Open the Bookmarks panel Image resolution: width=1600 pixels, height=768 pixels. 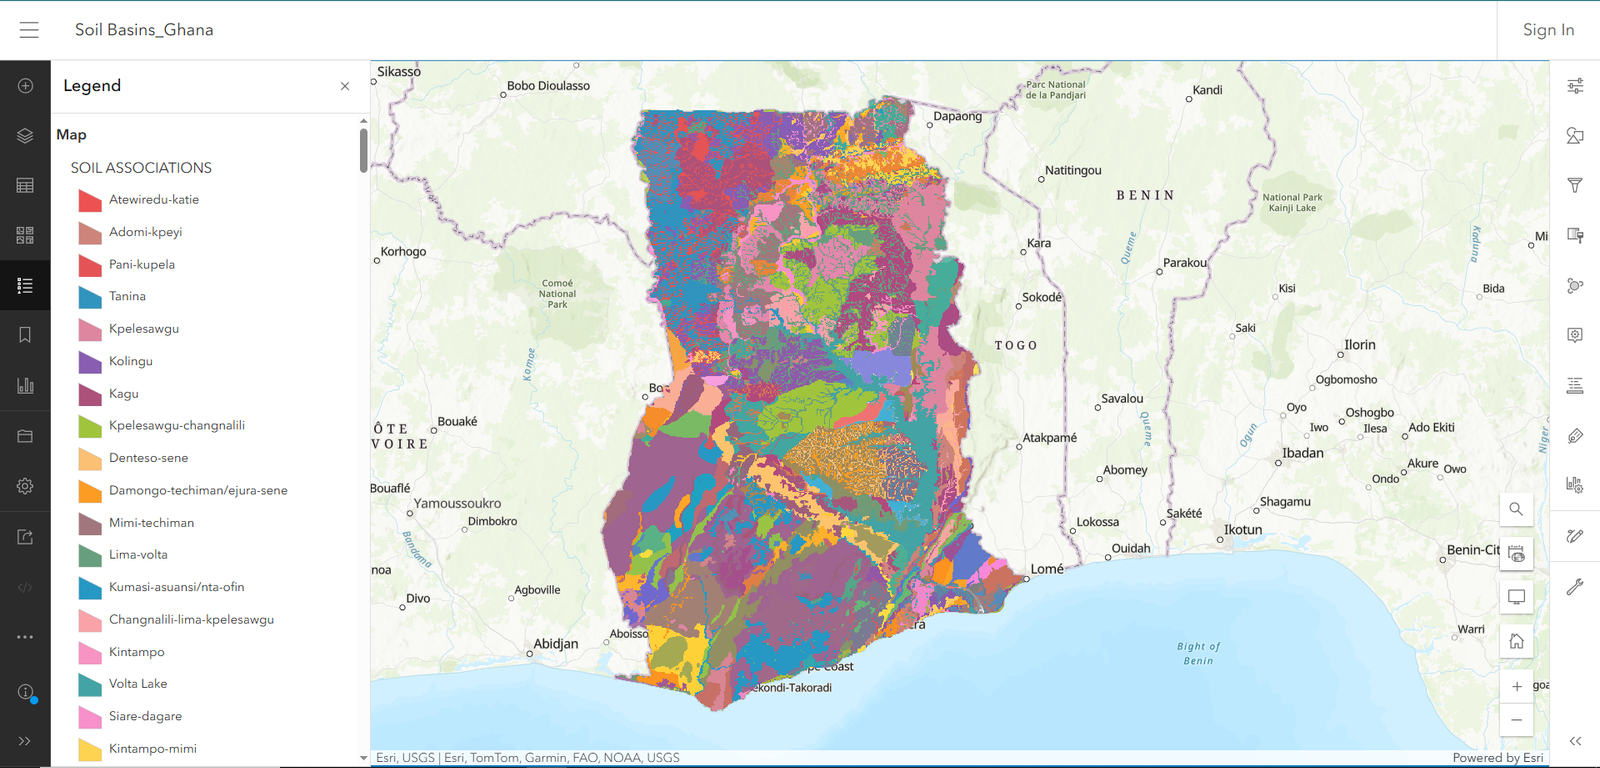point(25,336)
